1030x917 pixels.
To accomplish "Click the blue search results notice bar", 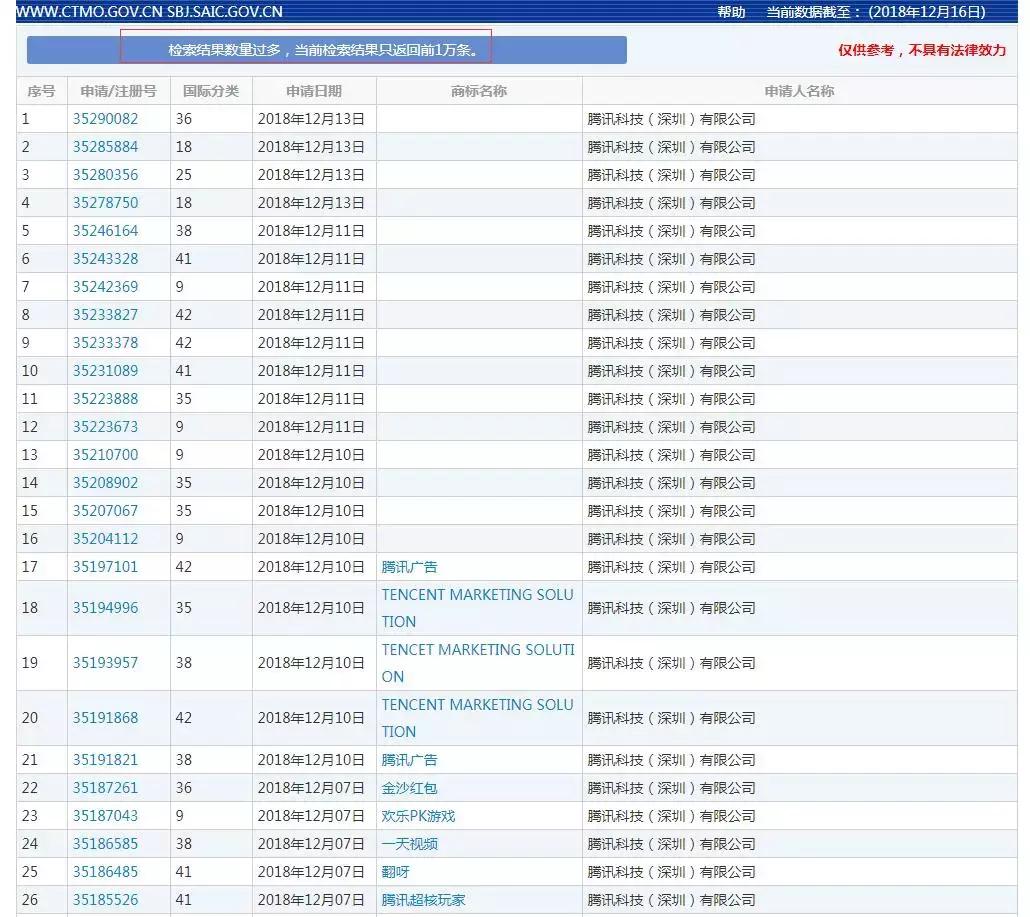I will (326, 50).
